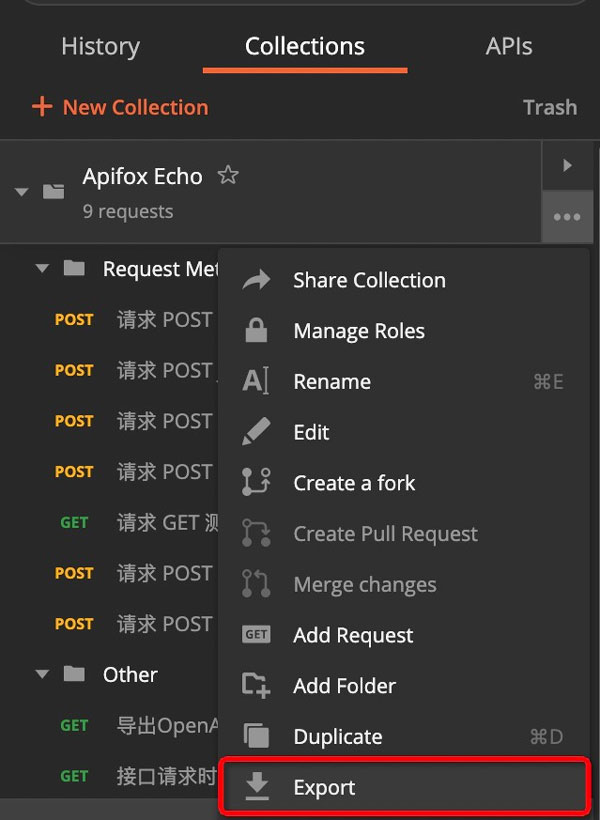Click the Manage Roles lock icon
The image size is (600, 820).
(x=257, y=331)
